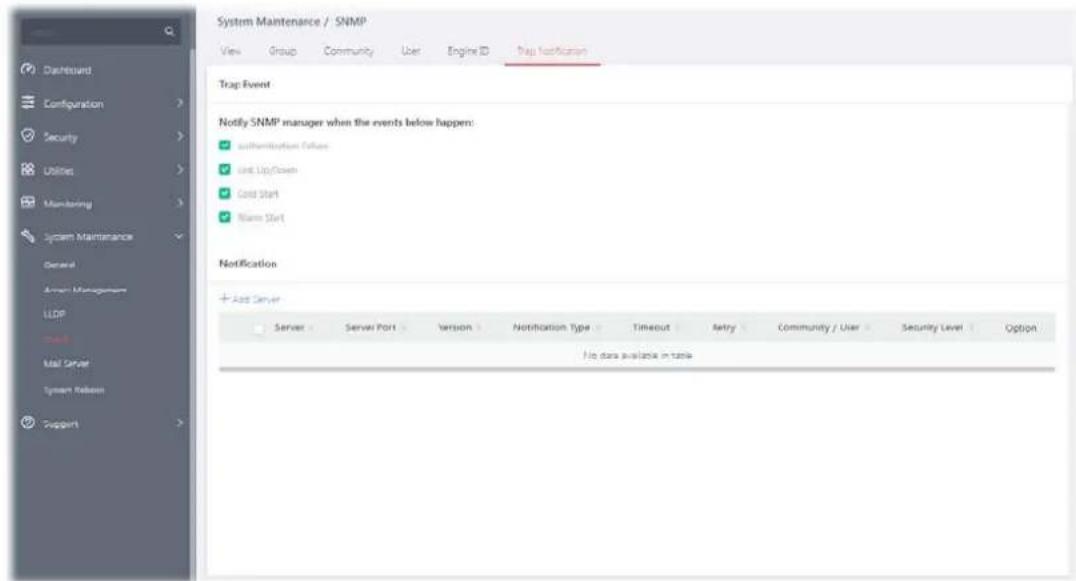Viewport: 1076px width, 581px height.
Task: Switch to the View tab
Action: pos(231,51)
